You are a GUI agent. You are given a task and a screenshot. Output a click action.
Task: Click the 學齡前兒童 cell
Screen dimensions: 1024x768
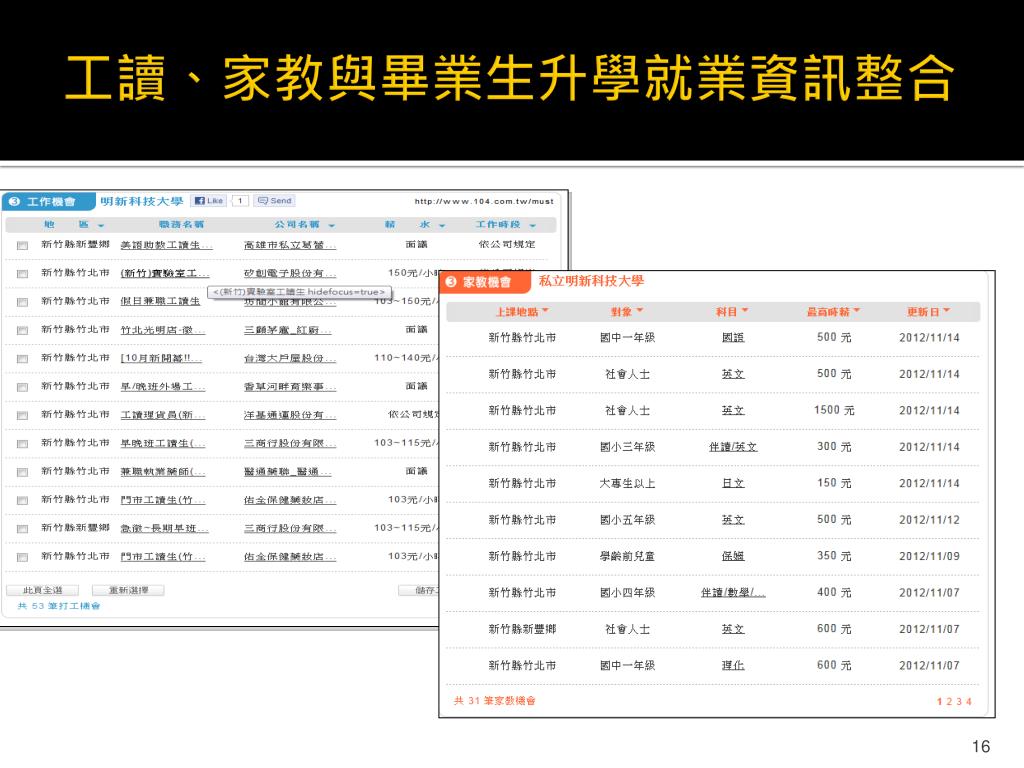click(x=627, y=556)
